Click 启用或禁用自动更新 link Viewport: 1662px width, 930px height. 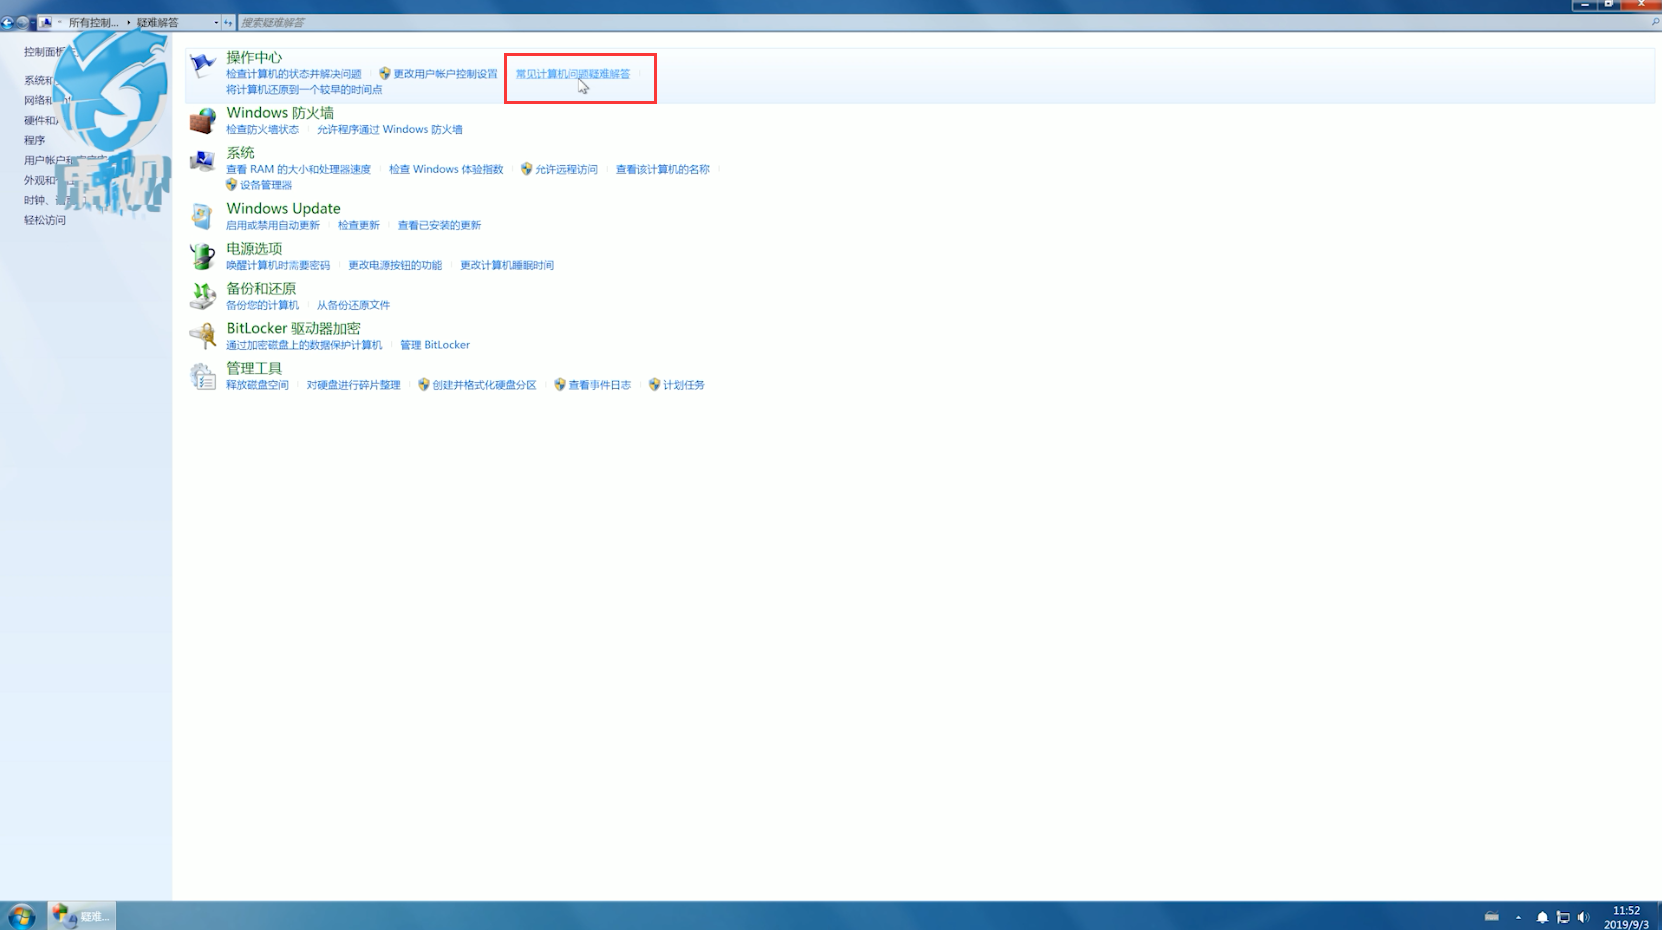click(273, 226)
